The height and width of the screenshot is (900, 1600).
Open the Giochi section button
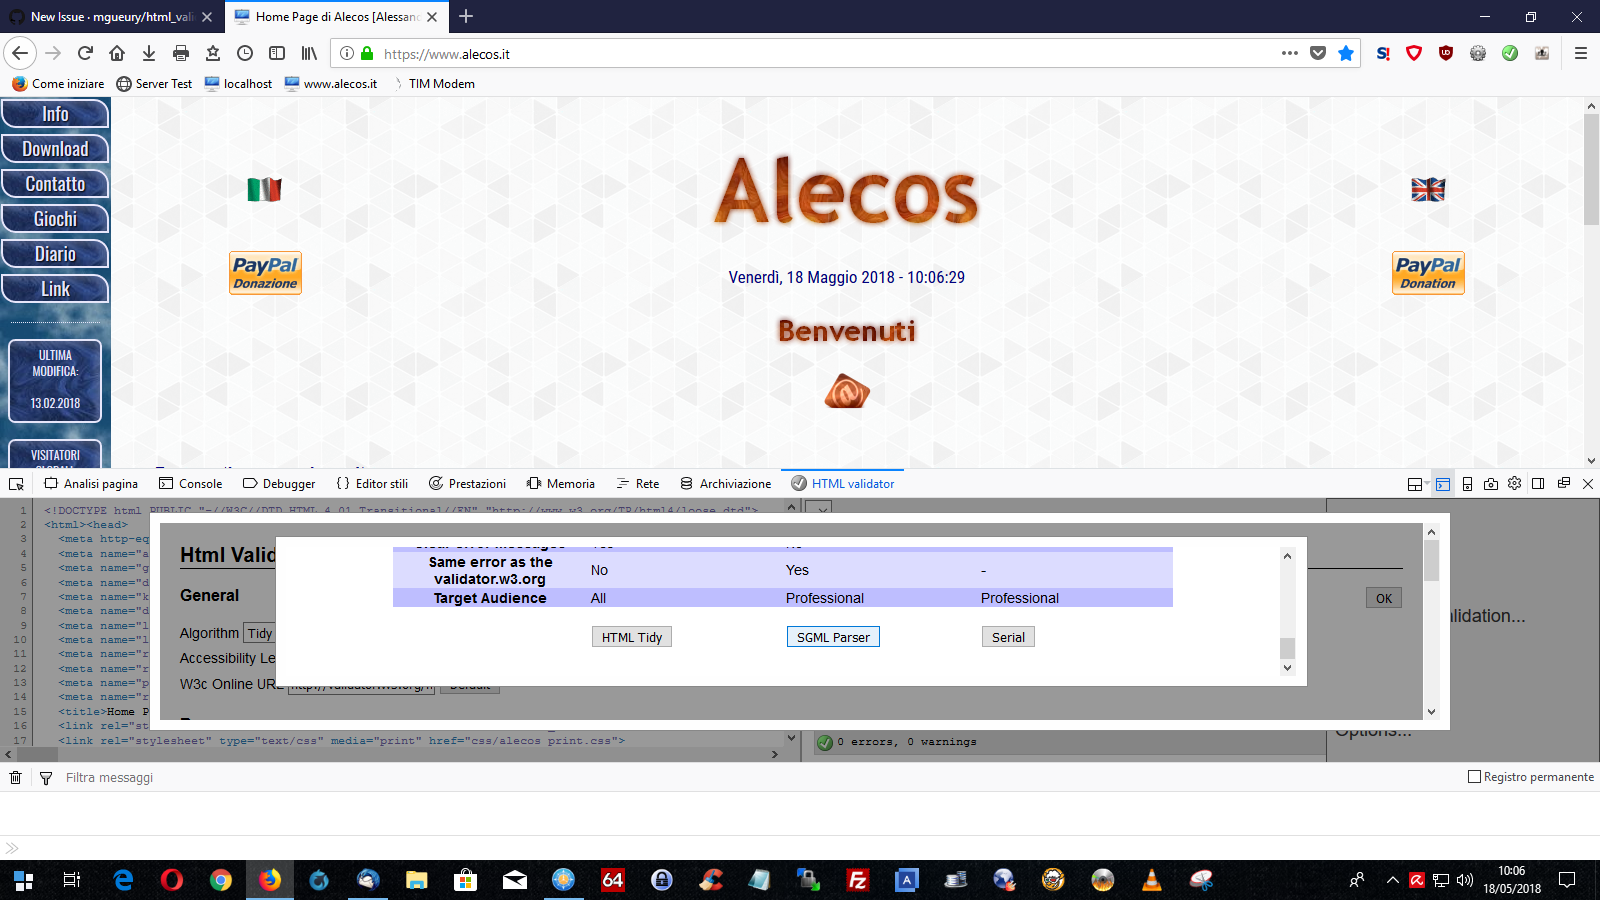(55, 219)
